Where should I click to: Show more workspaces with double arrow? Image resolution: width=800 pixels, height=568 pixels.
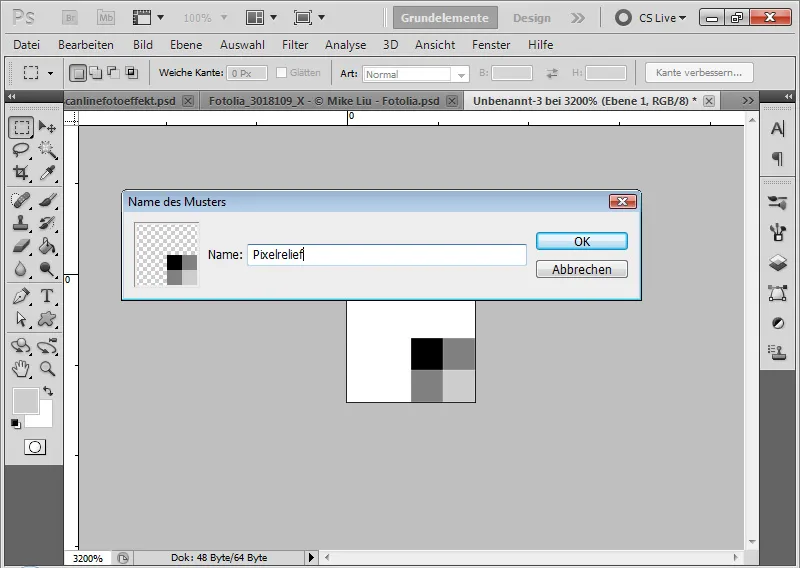point(578,18)
